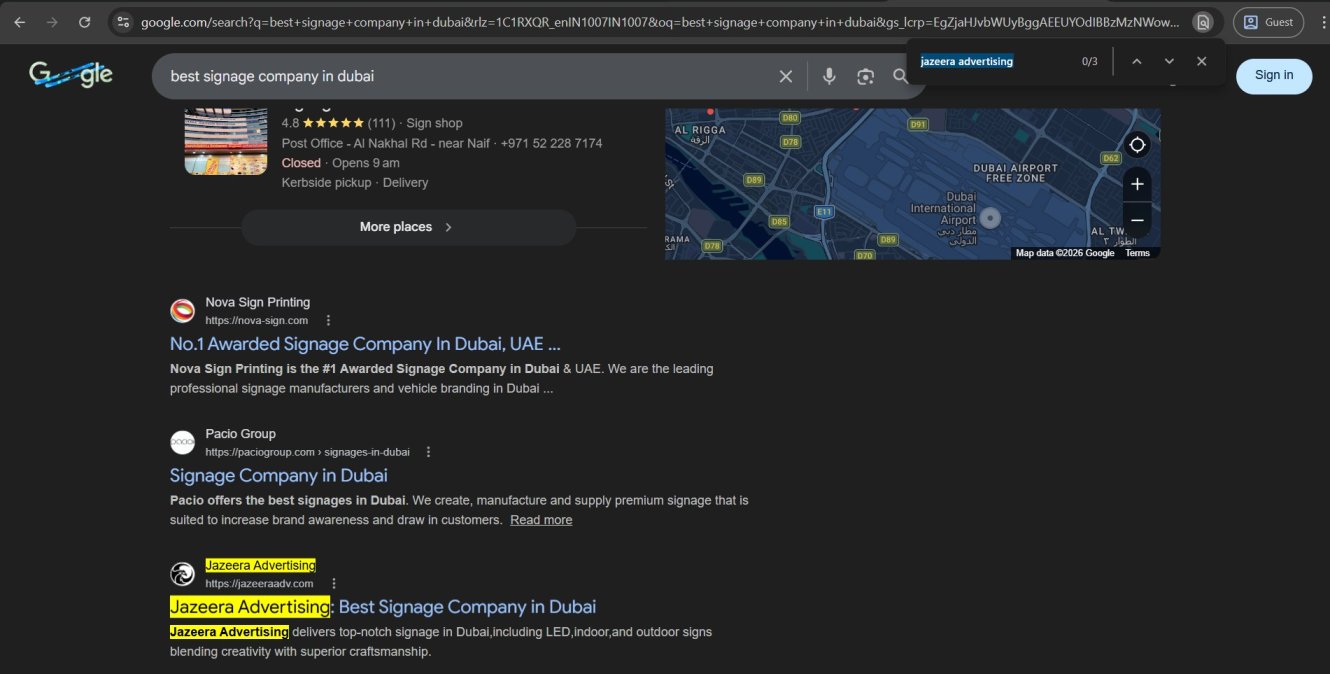The height and width of the screenshot is (674, 1330).
Task: Open options menu for Pacio Group result
Action: (429, 452)
